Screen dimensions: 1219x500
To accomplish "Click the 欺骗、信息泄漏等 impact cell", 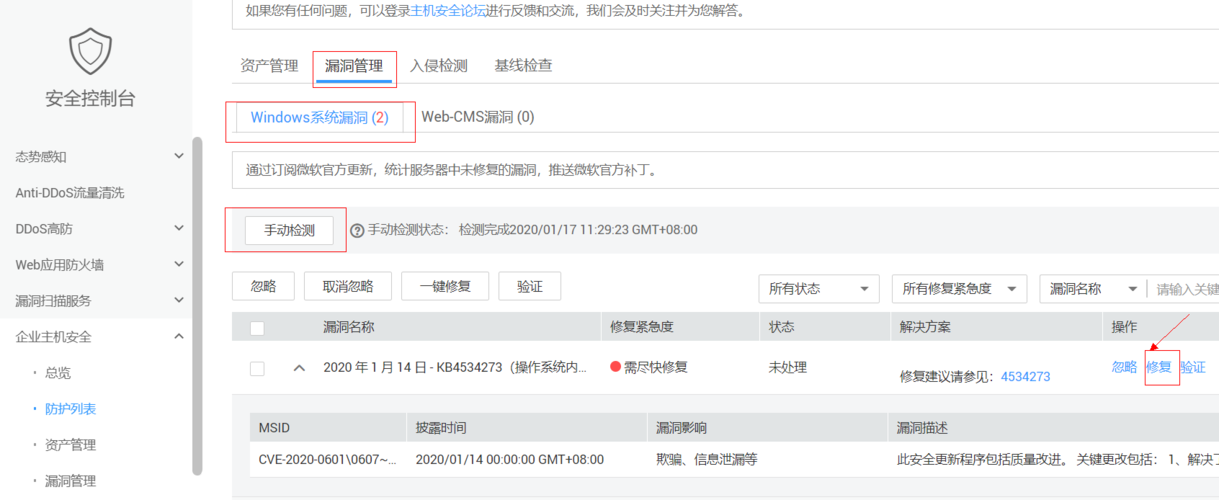I will pyautogui.click(x=707, y=459).
